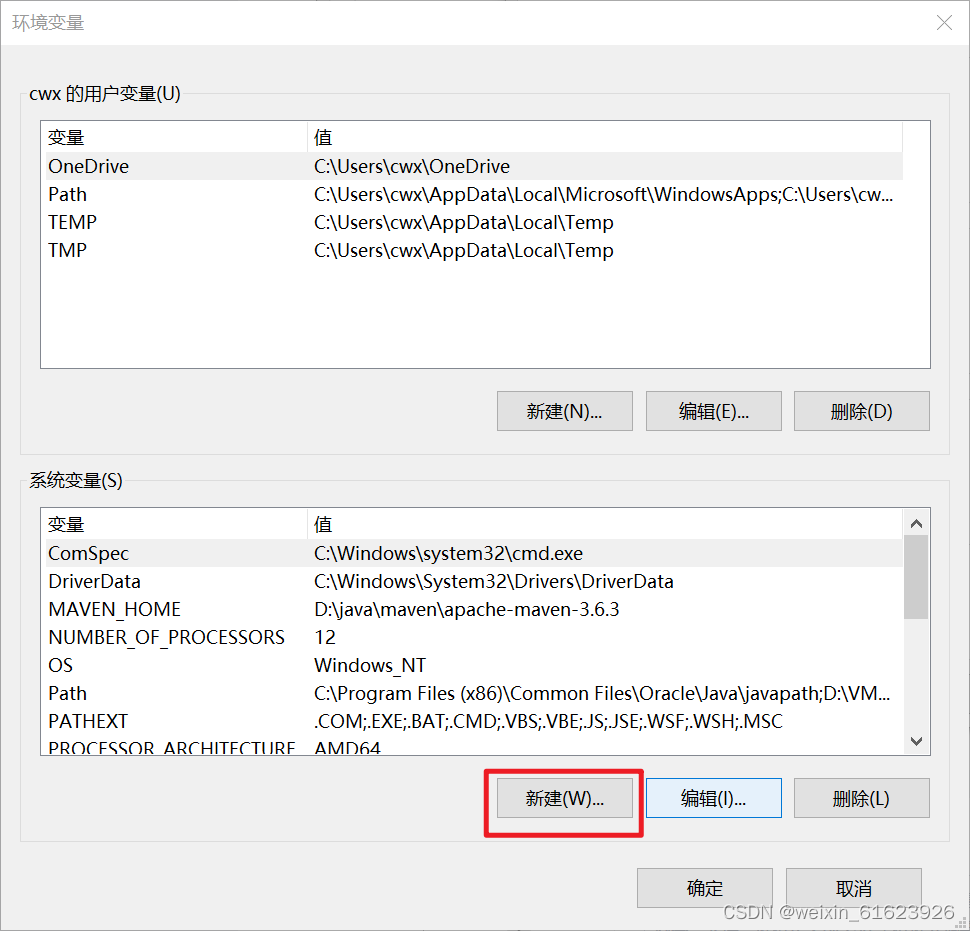970x931 pixels.
Task: Click 编辑(I)... for system variables
Action: [713, 798]
